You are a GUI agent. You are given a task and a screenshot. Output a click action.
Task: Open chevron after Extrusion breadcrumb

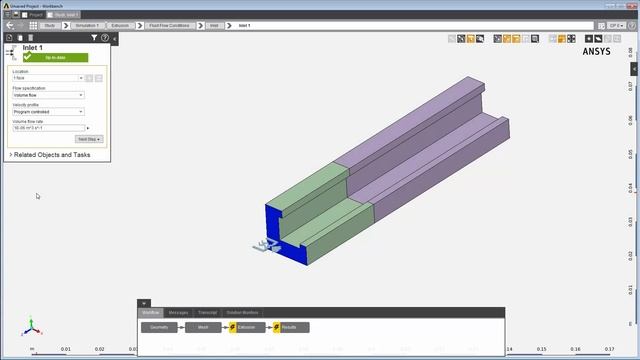point(140,25)
